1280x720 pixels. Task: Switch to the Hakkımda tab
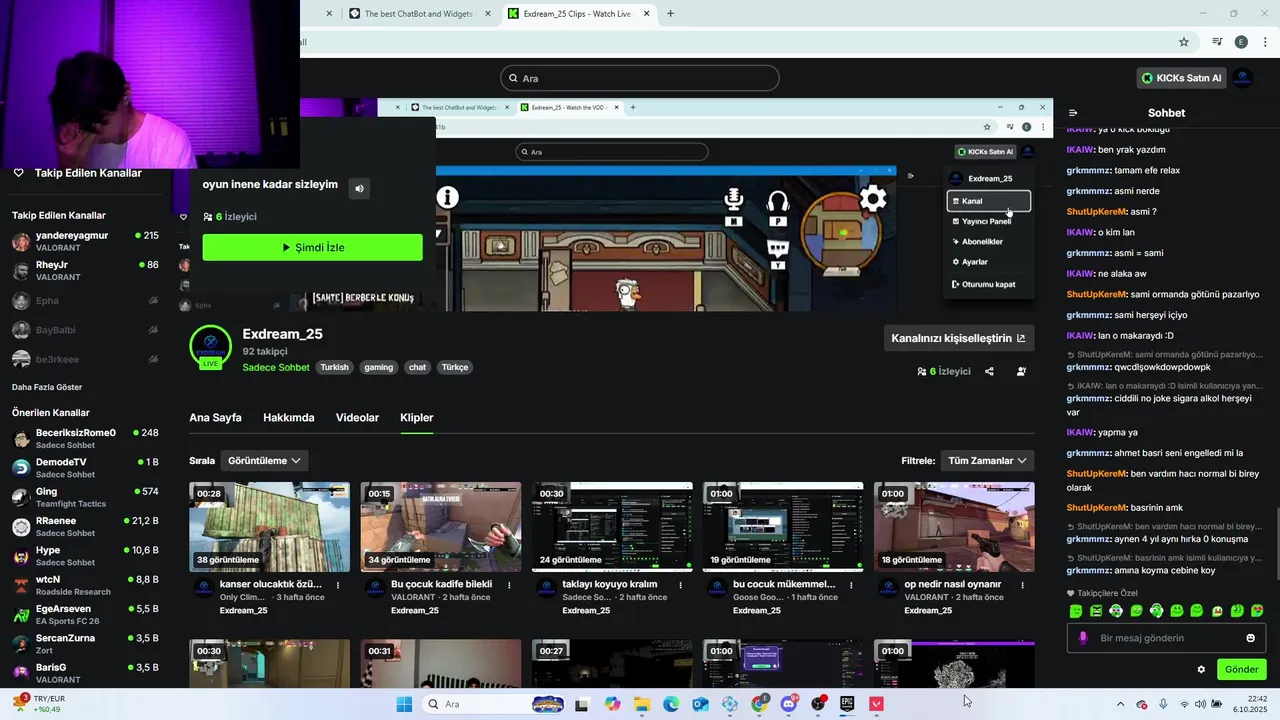tap(288, 418)
